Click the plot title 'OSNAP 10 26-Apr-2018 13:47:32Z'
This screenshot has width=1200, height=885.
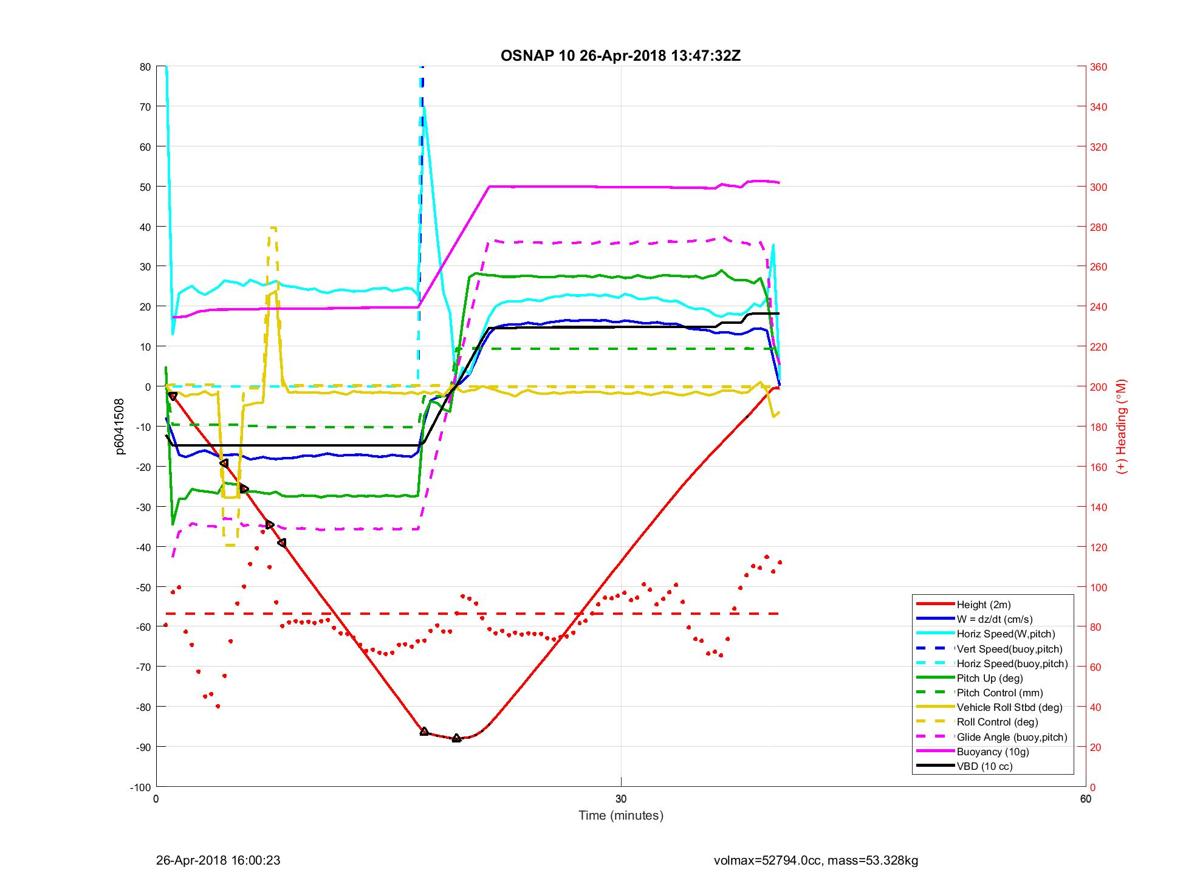pyautogui.click(x=620, y=55)
